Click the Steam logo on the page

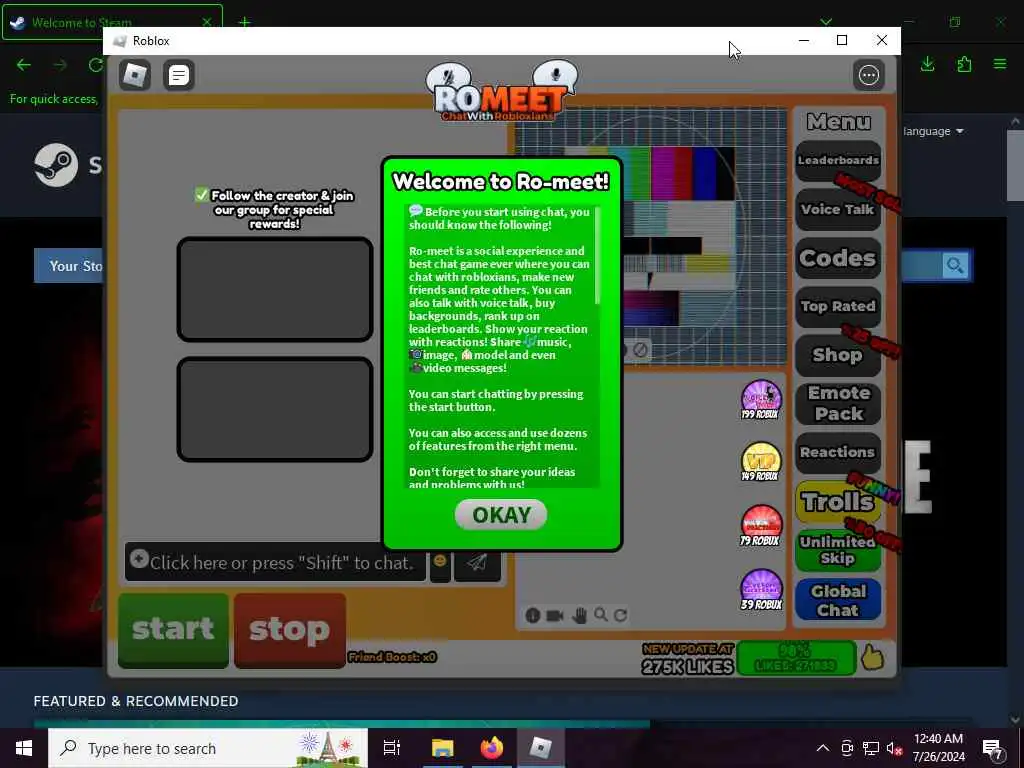(56, 165)
